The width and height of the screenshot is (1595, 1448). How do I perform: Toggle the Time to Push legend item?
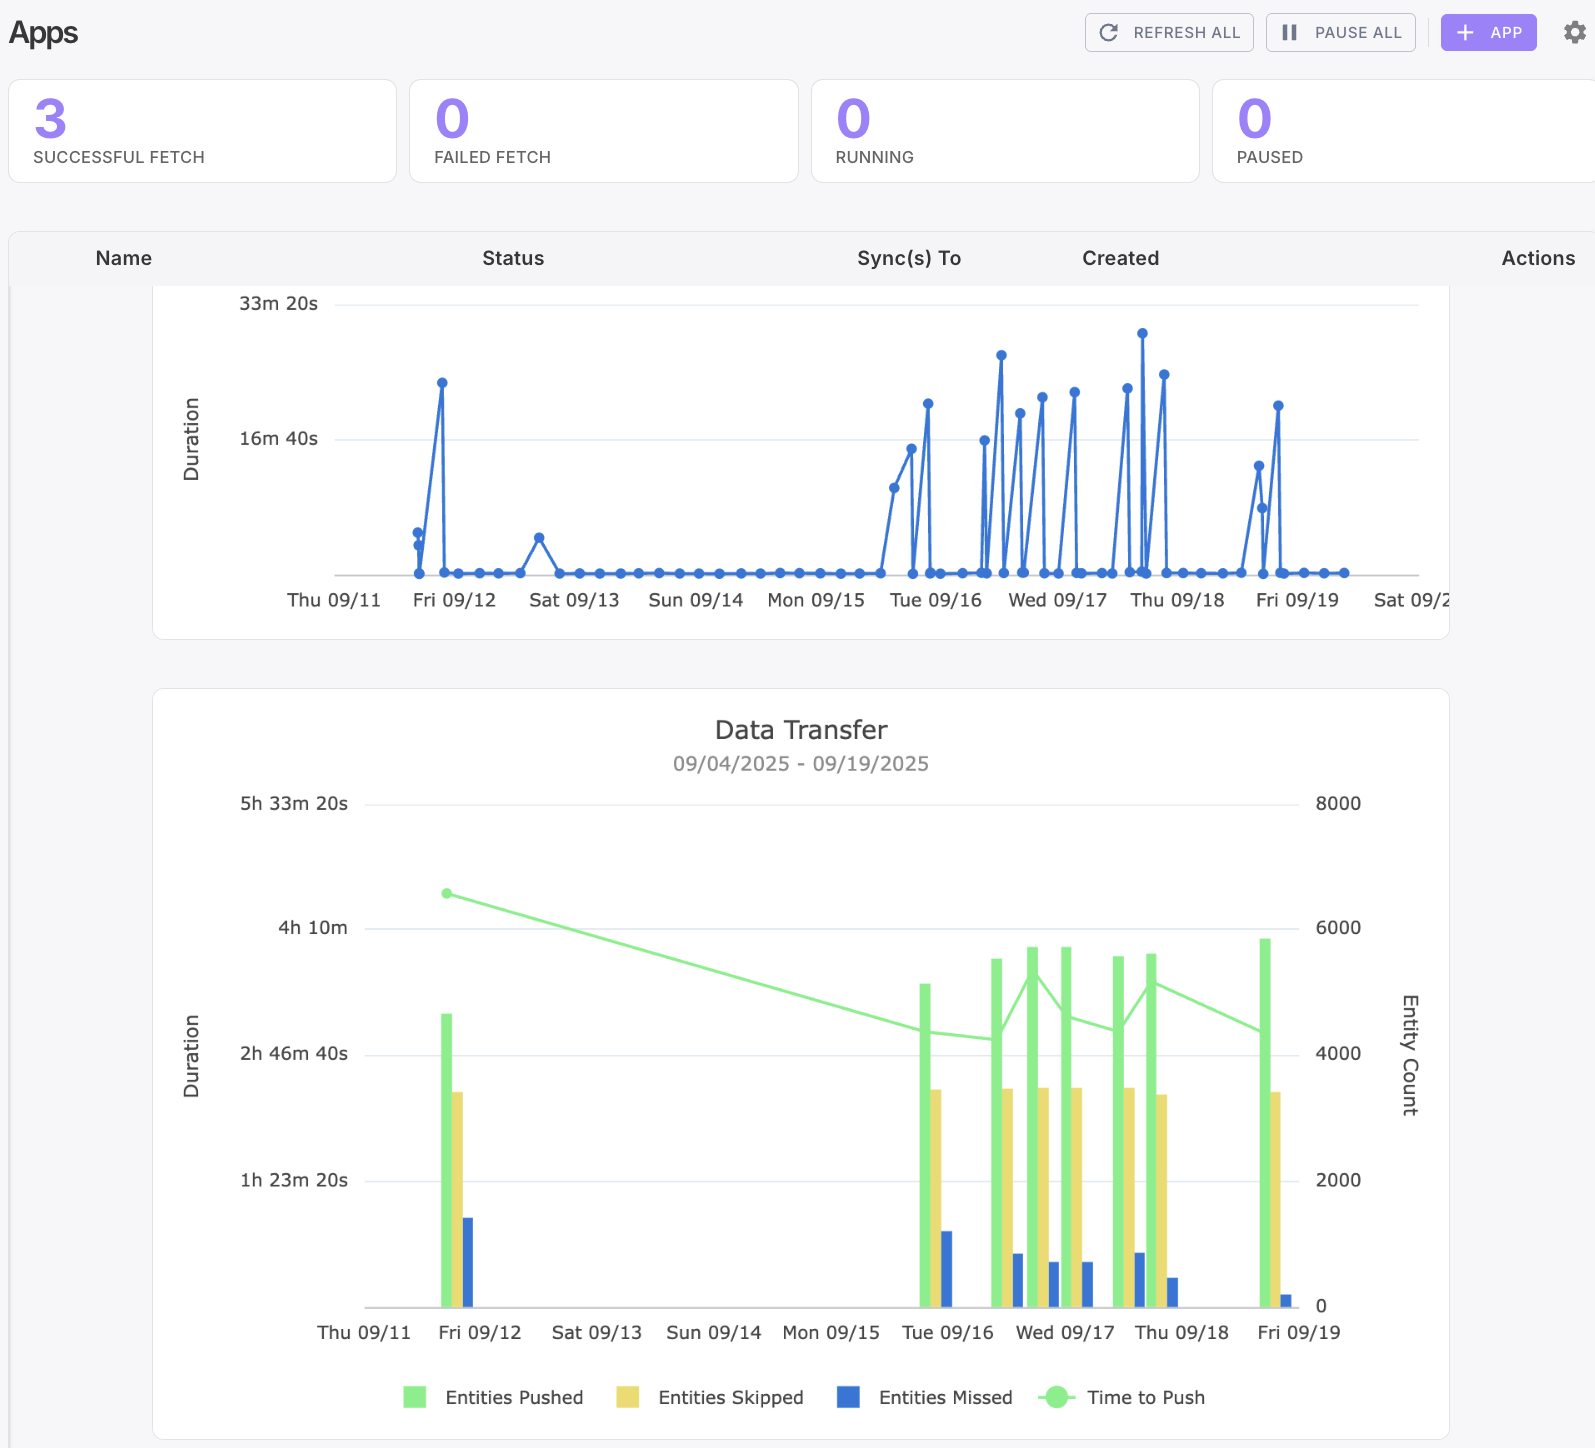coord(1122,1397)
